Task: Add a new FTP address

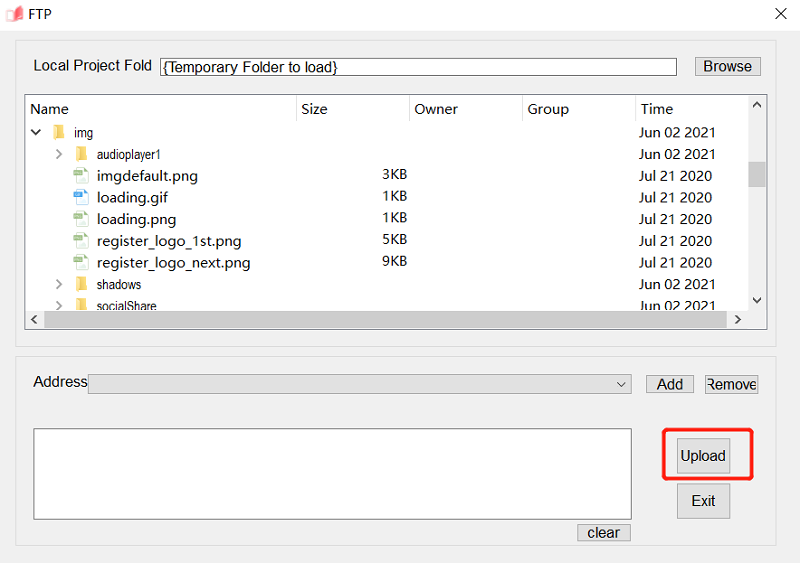Action: pyautogui.click(x=670, y=384)
